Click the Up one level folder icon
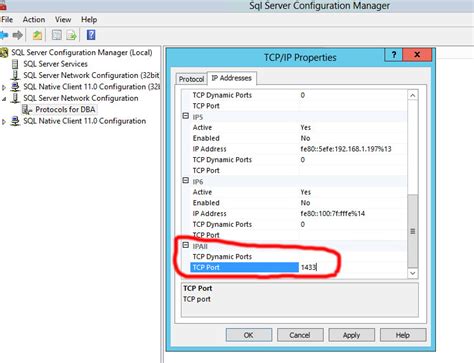Screen dimensions: 474x363 click(37, 35)
